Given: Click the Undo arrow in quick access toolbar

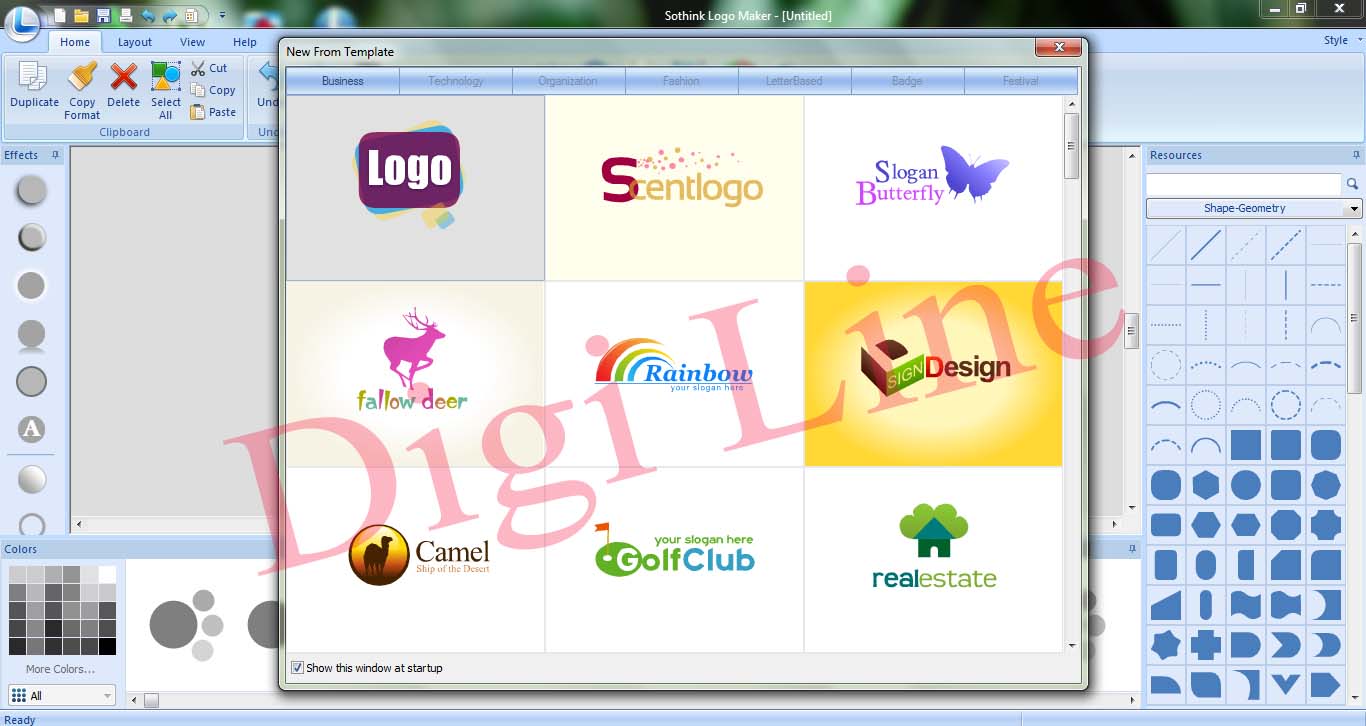Looking at the screenshot, I should [147, 15].
